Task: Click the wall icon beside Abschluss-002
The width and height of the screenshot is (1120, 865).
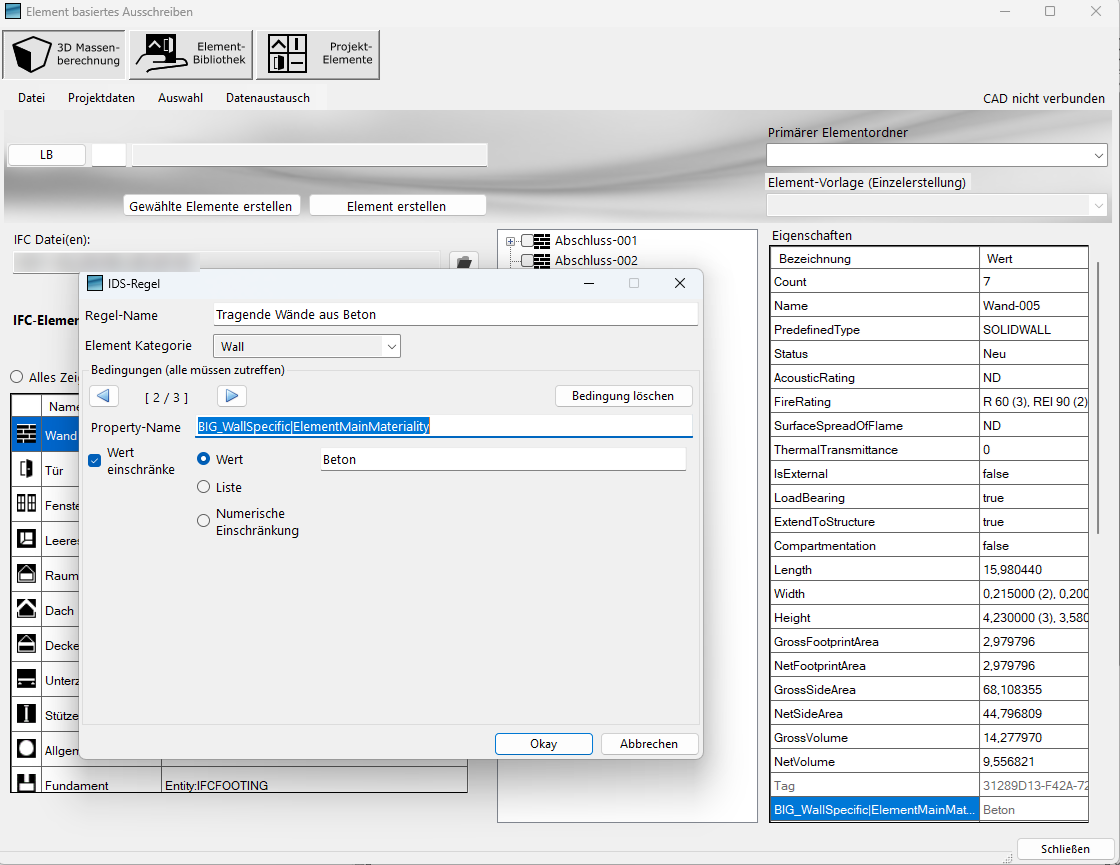Action: (x=542, y=261)
